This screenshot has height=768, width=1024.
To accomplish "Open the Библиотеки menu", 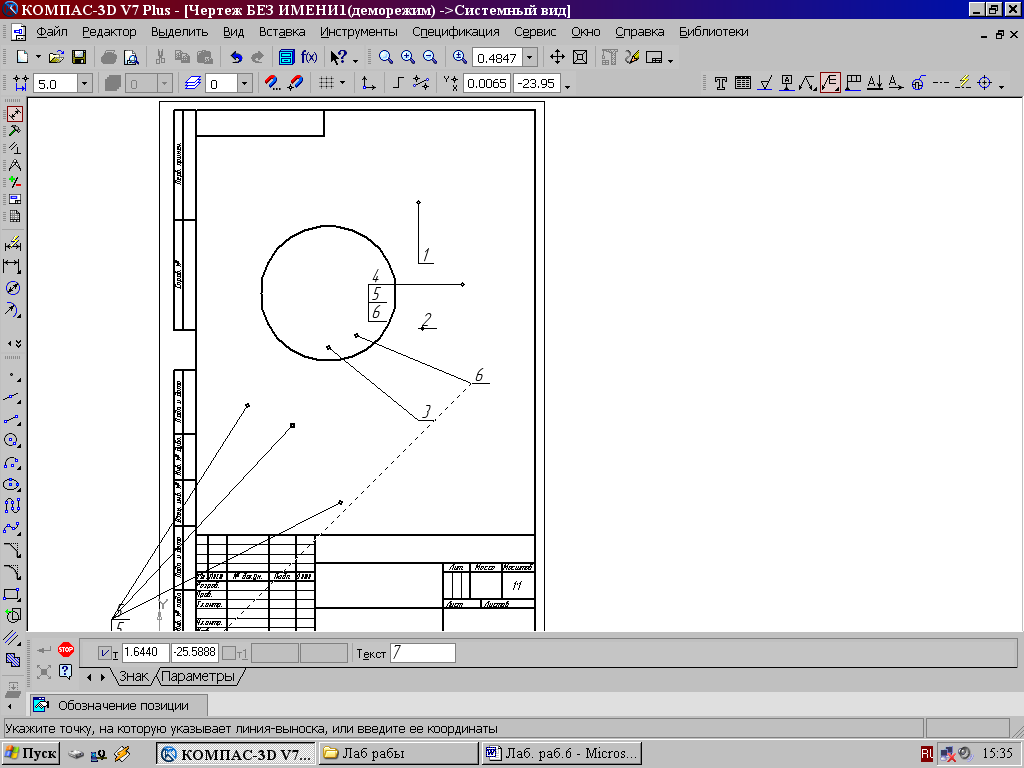I will [x=714, y=32].
